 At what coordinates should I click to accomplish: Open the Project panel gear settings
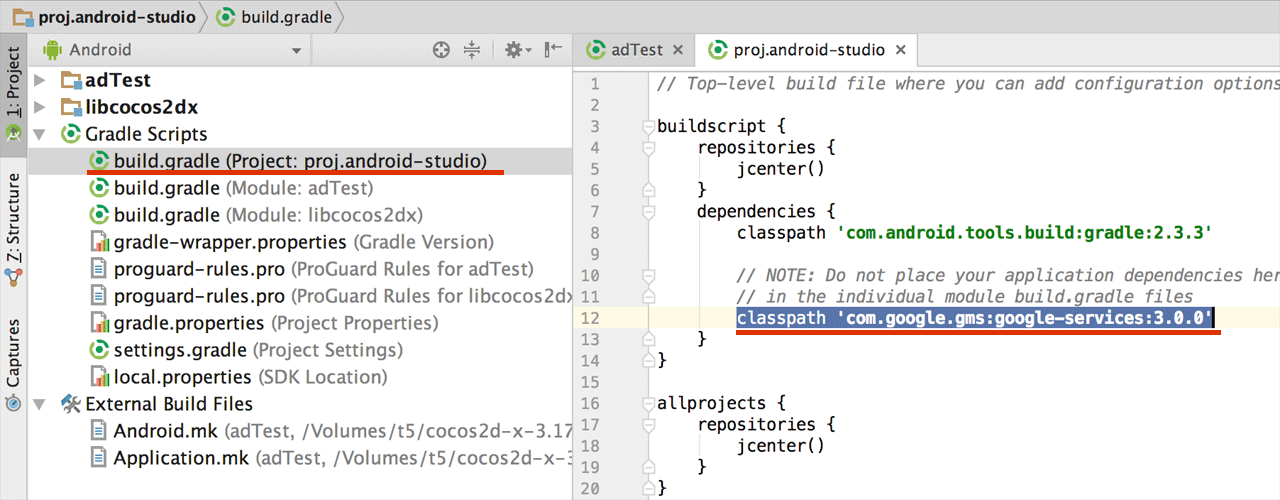point(514,50)
